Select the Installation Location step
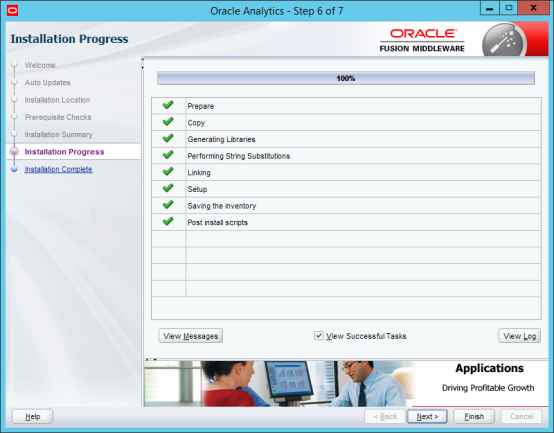 point(57,100)
